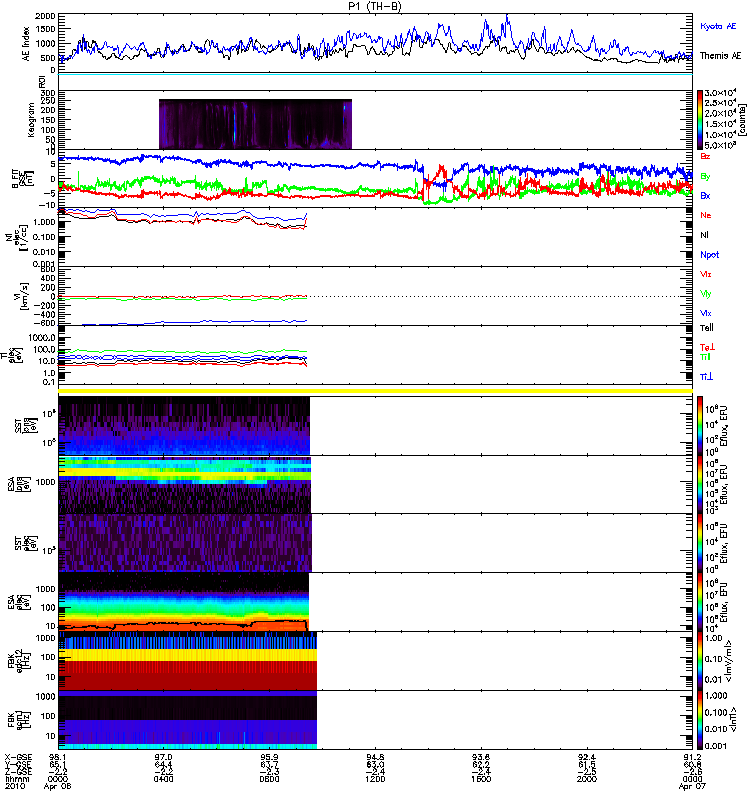Viewport: 750px width, 800px height.
Task: Click the FBK scm1 magnetic spectrogram panel
Action: click(188, 720)
